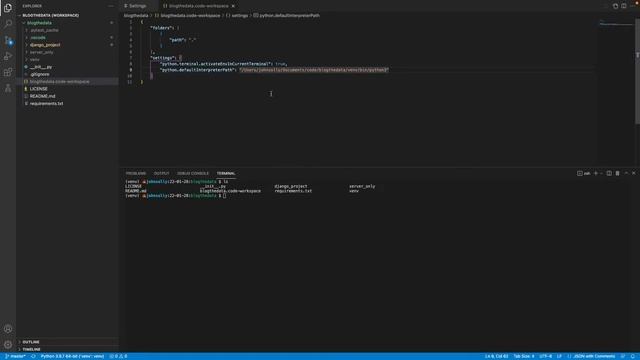Create a new terminal with plus icon
Image resolution: width=640 pixels, height=360 pixels.
coord(596,173)
